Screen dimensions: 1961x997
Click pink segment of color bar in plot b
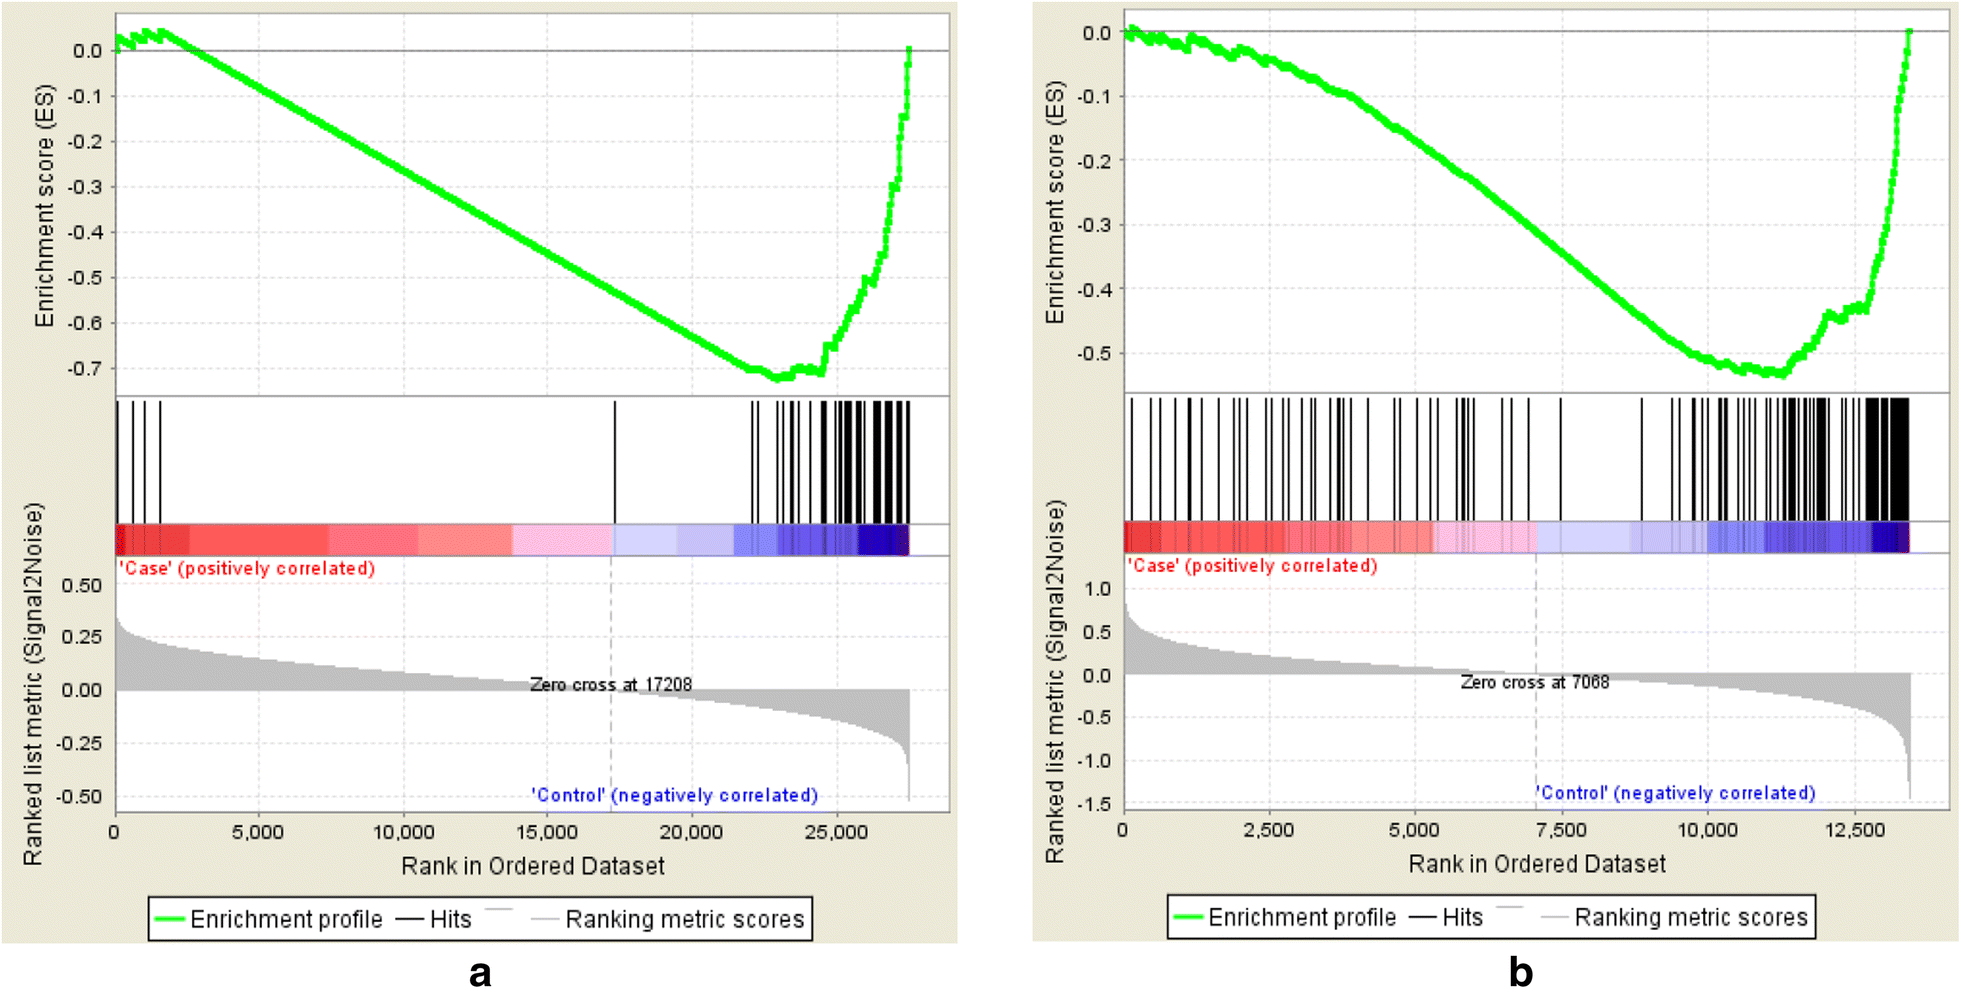point(1485,537)
